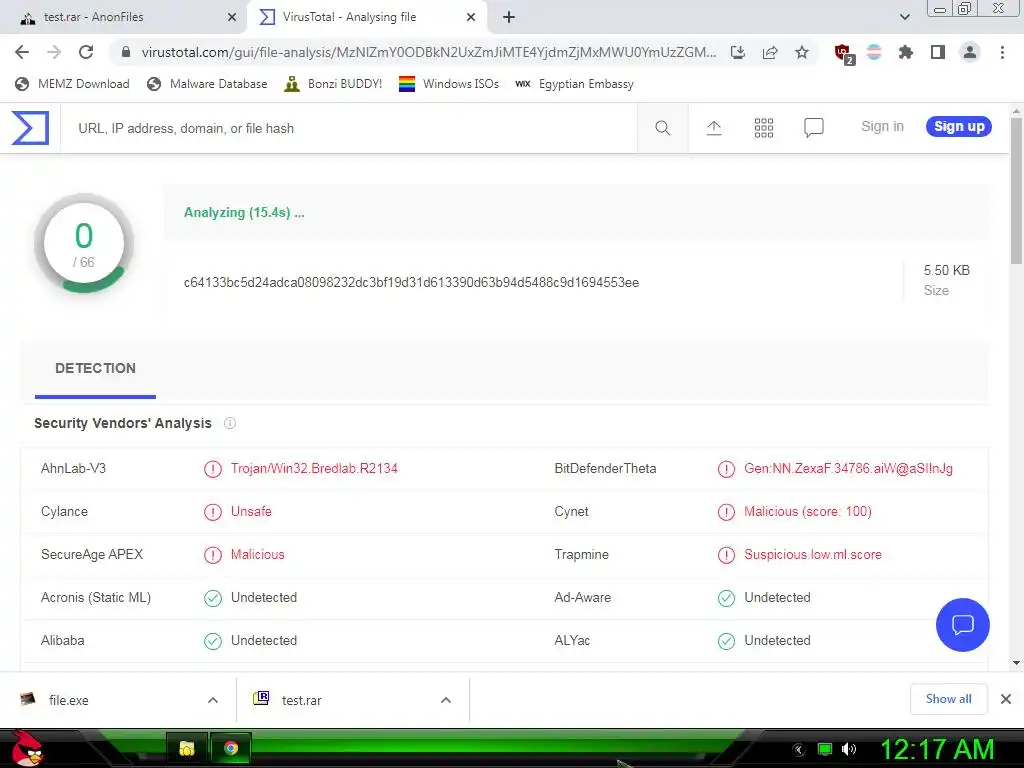Viewport: 1024px width, 768px height.
Task: Toggle the browser side panel icon
Action: pyautogui.click(x=938, y=52)
